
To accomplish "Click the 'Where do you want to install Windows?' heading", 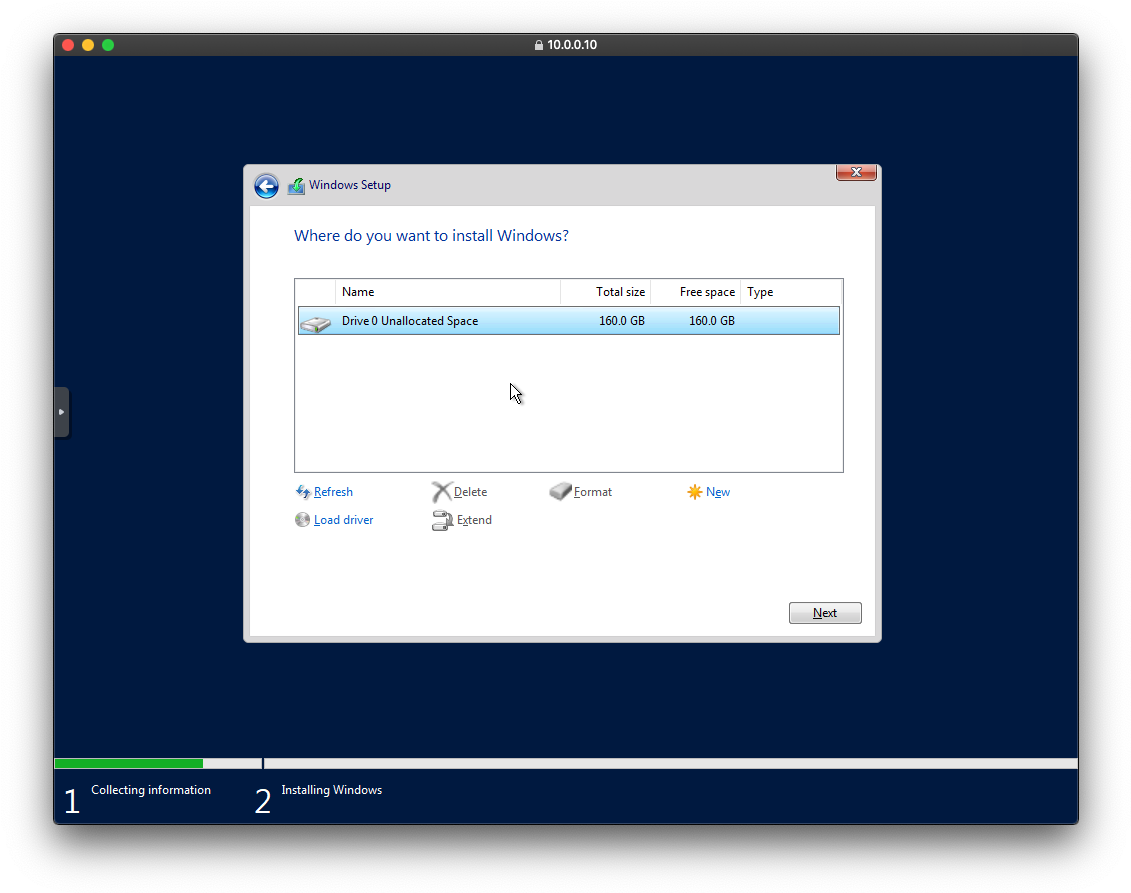I will coord(431,236).
